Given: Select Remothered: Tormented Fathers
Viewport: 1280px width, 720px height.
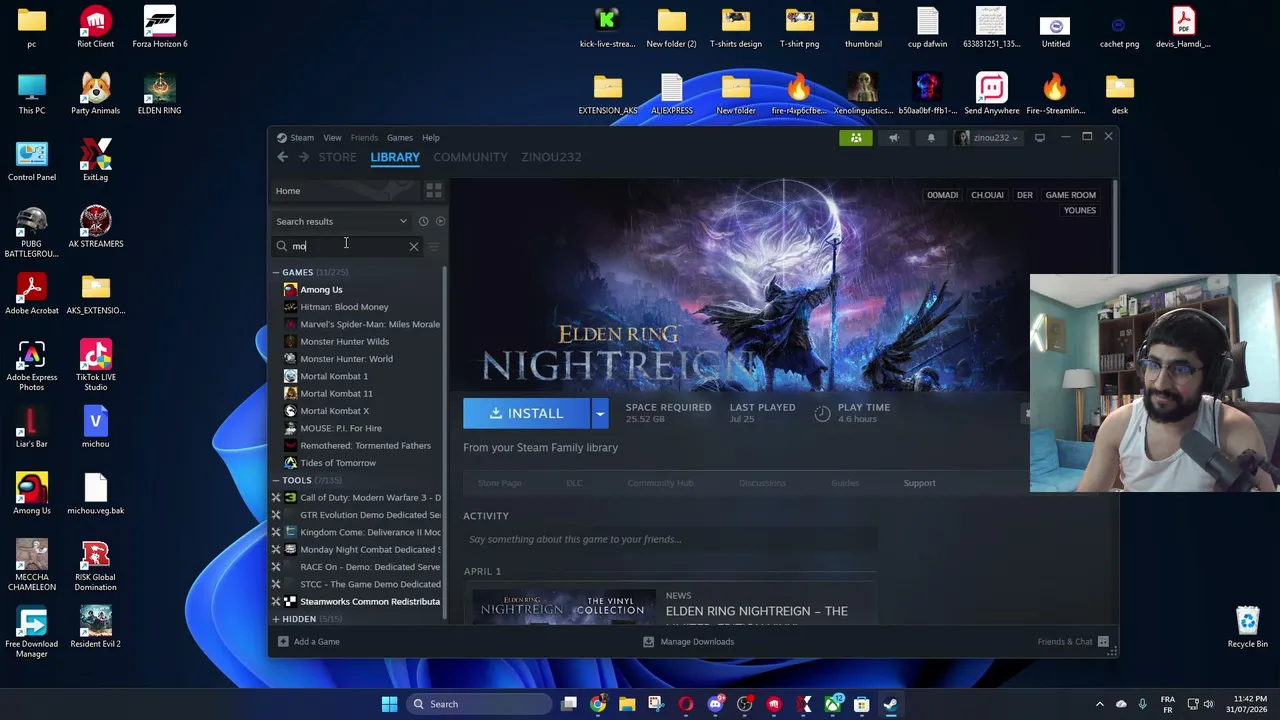Looking at the screenshot, I should [365, 446].
